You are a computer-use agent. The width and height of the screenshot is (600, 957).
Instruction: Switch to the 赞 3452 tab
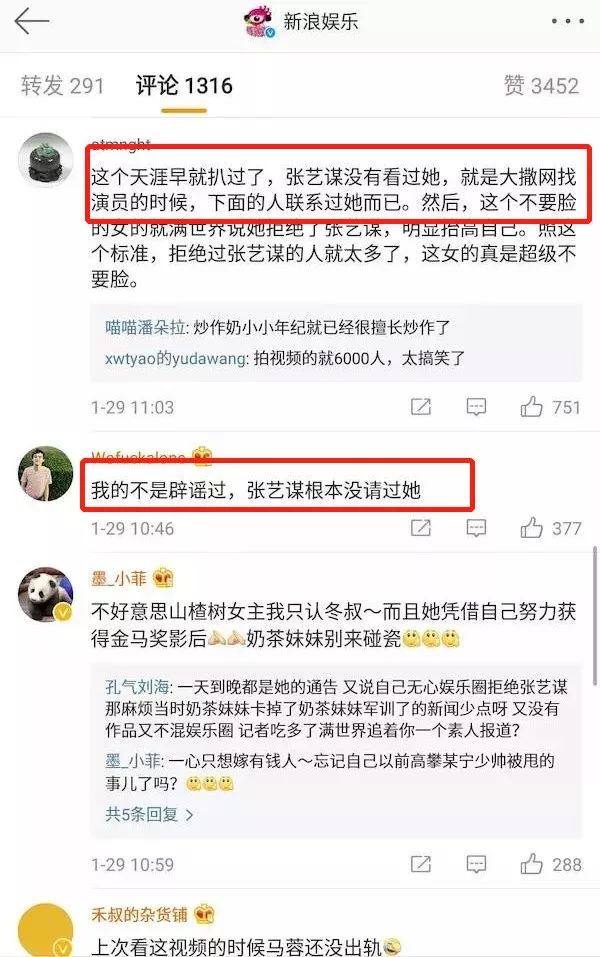point(541,85)
